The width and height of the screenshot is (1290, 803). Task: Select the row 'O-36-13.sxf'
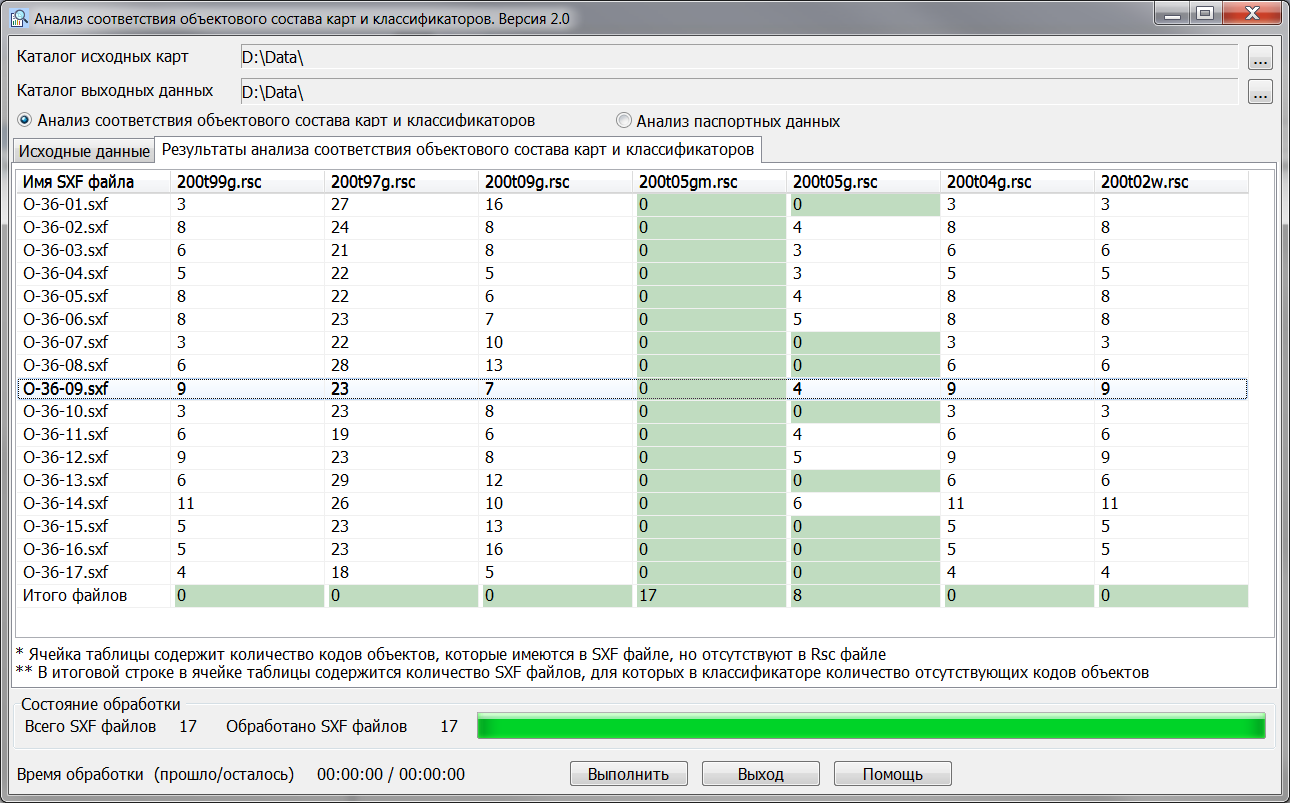tap(633, 480)
